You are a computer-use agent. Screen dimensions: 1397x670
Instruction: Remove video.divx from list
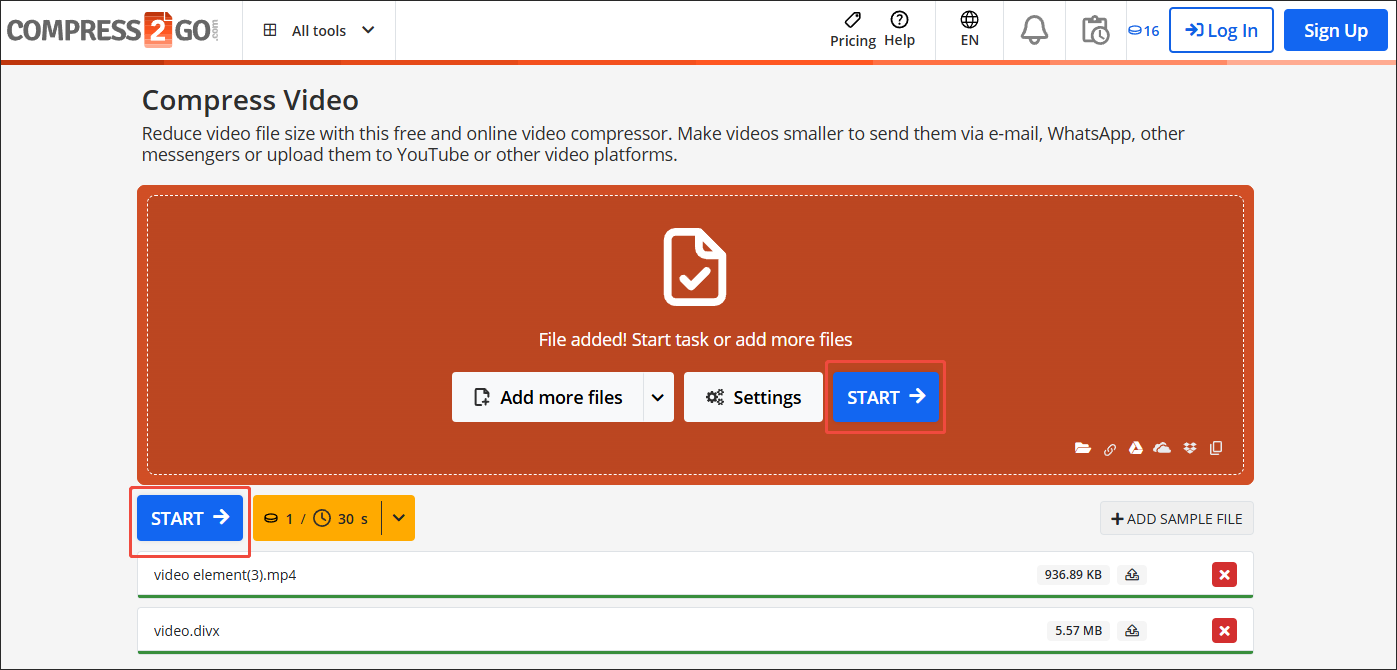pyautogui.click(x=1224, y=630)
